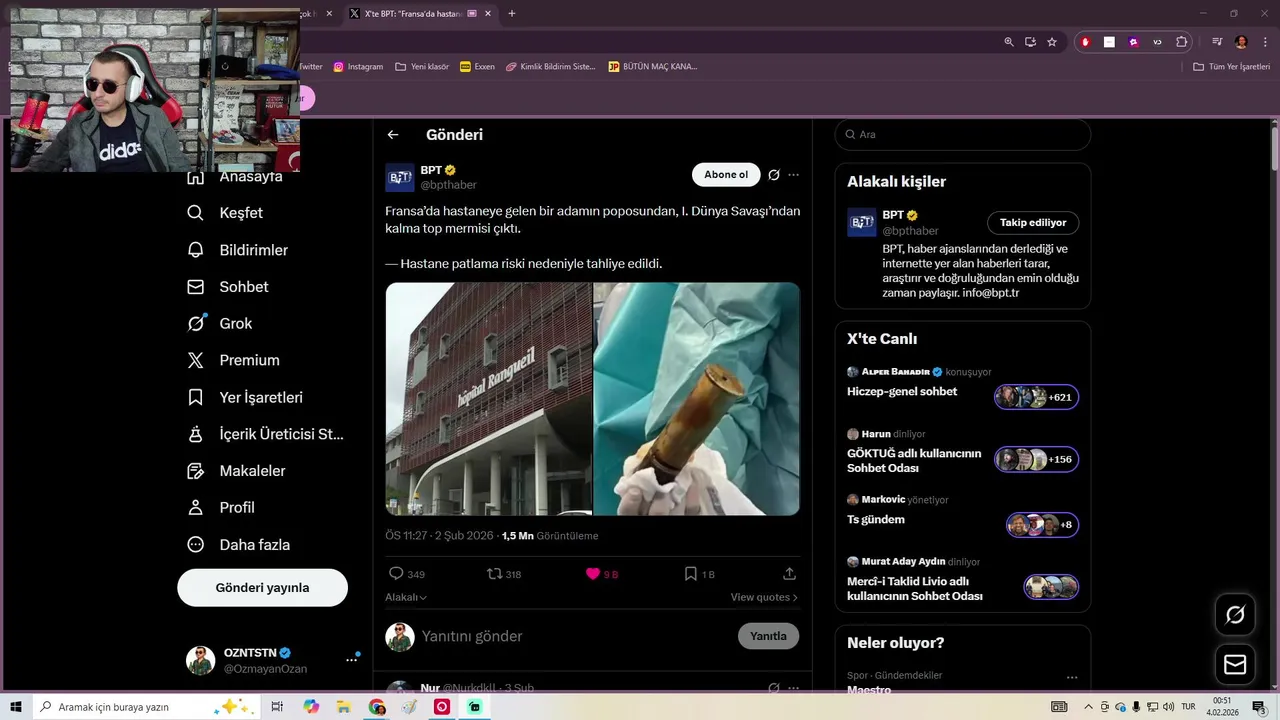Open the BPT avatar on the post
Screen dimensions: 1280x720
pyautogui.click(x=400, y=177)
